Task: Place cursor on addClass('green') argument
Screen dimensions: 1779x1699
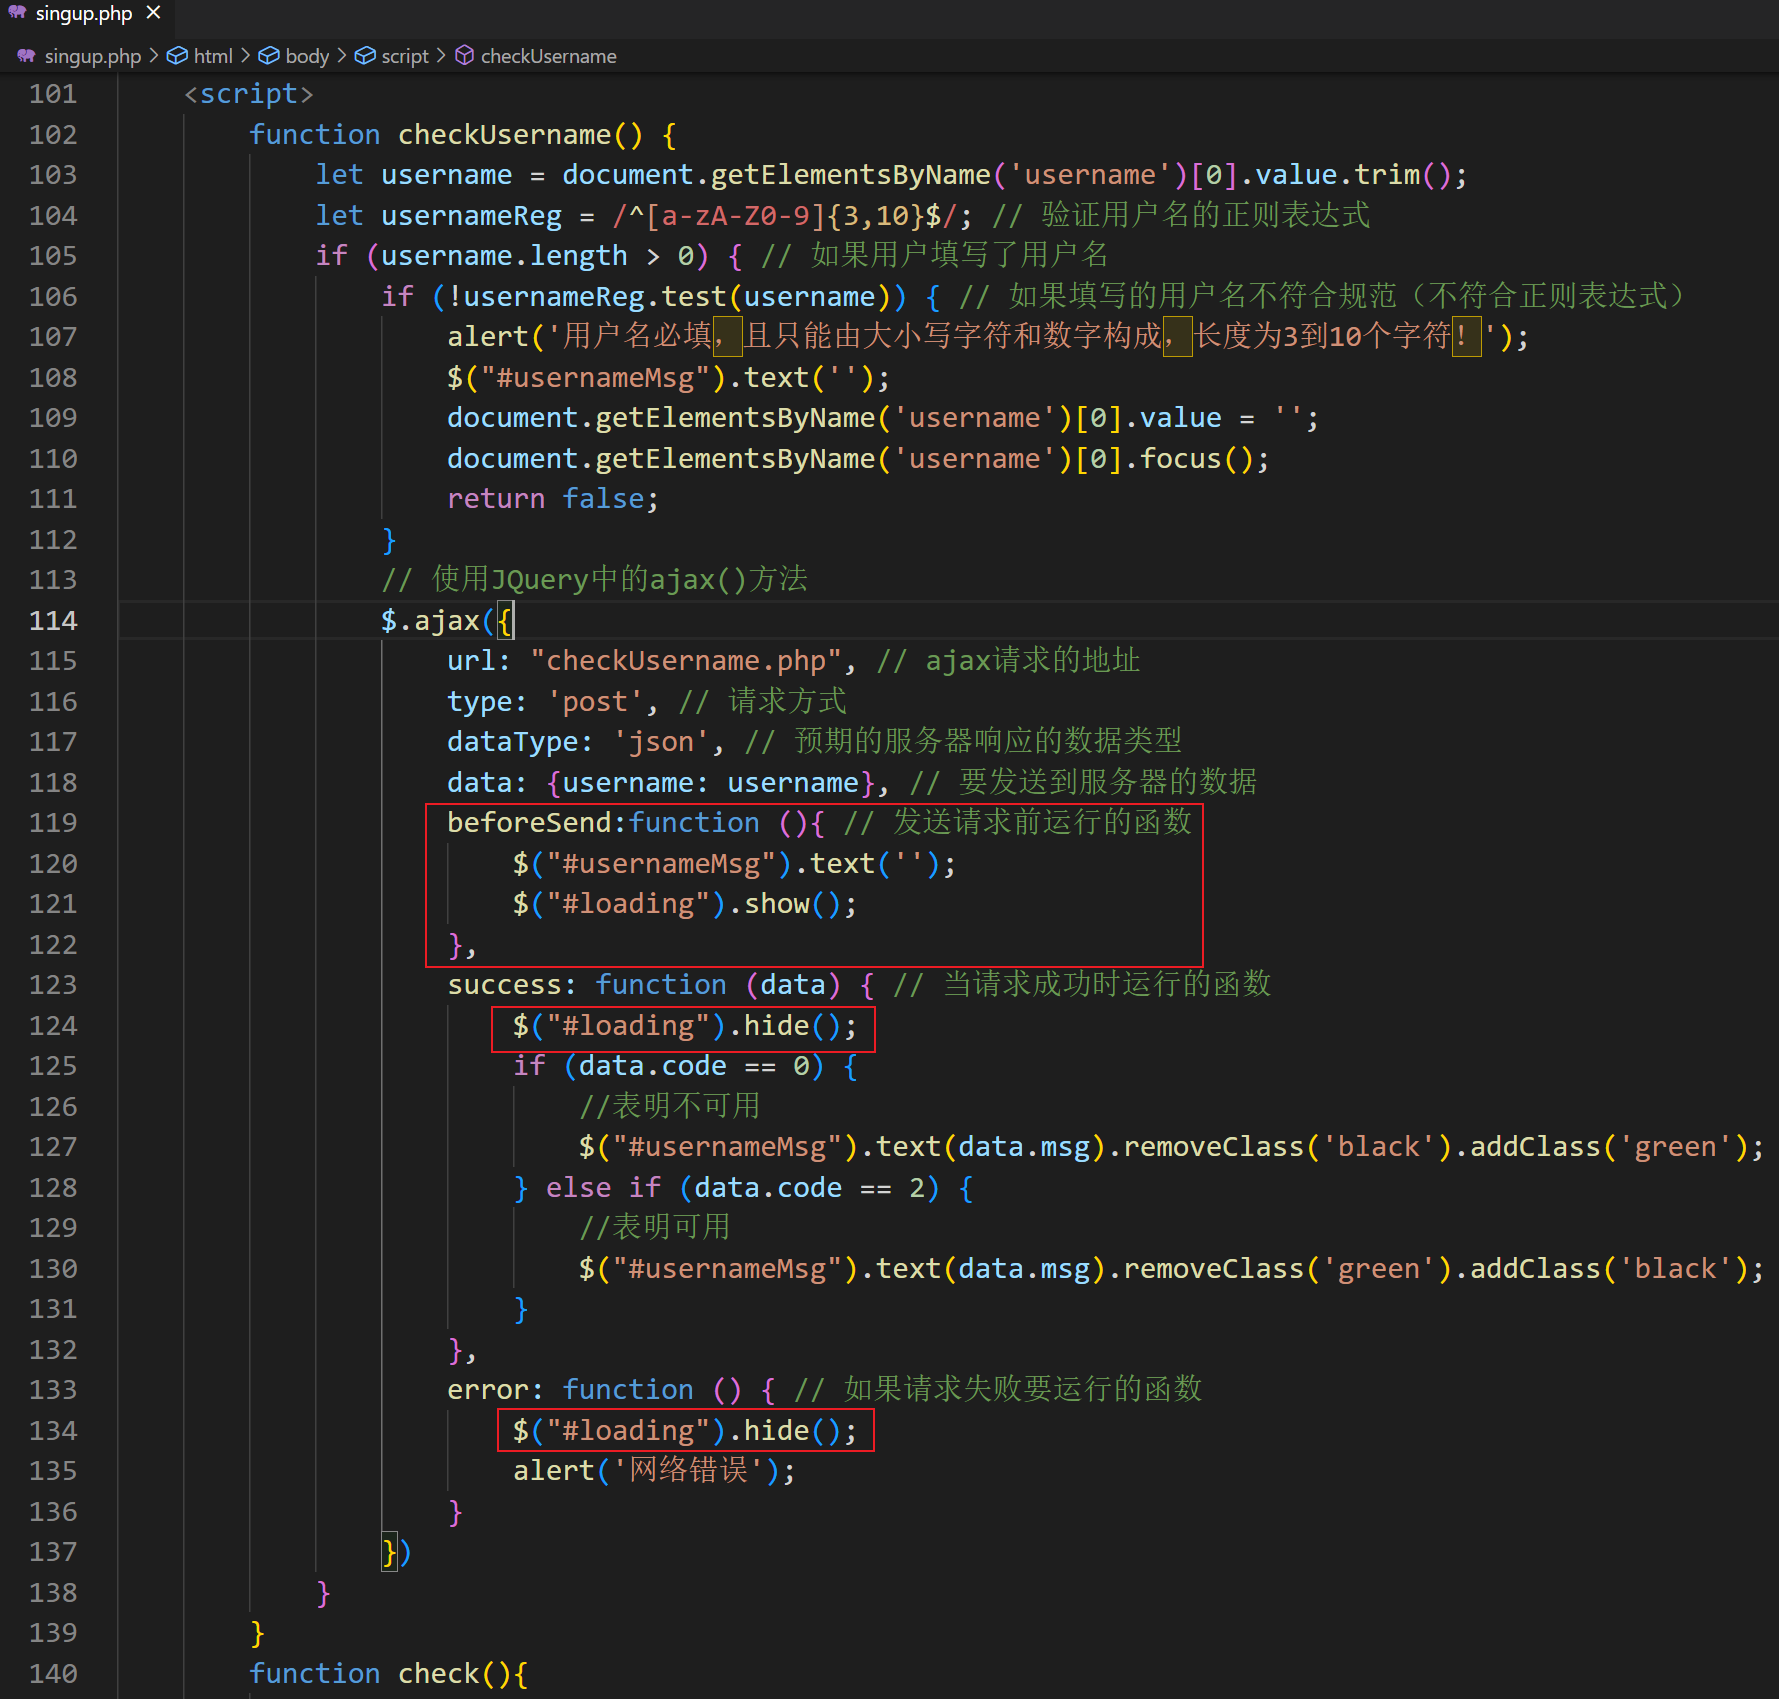Action: (1676, 1147)
